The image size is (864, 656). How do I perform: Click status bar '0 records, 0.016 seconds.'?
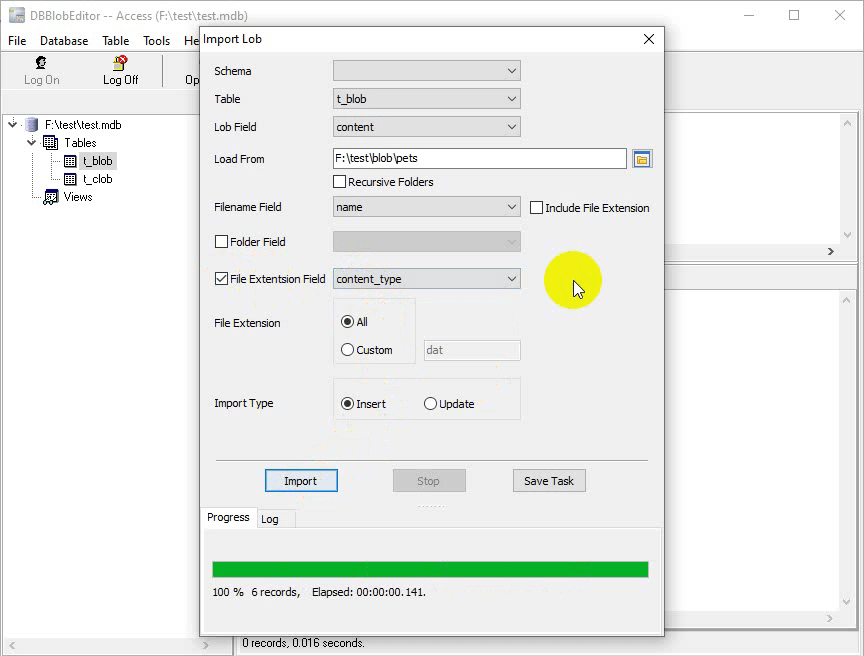(303, 643)
